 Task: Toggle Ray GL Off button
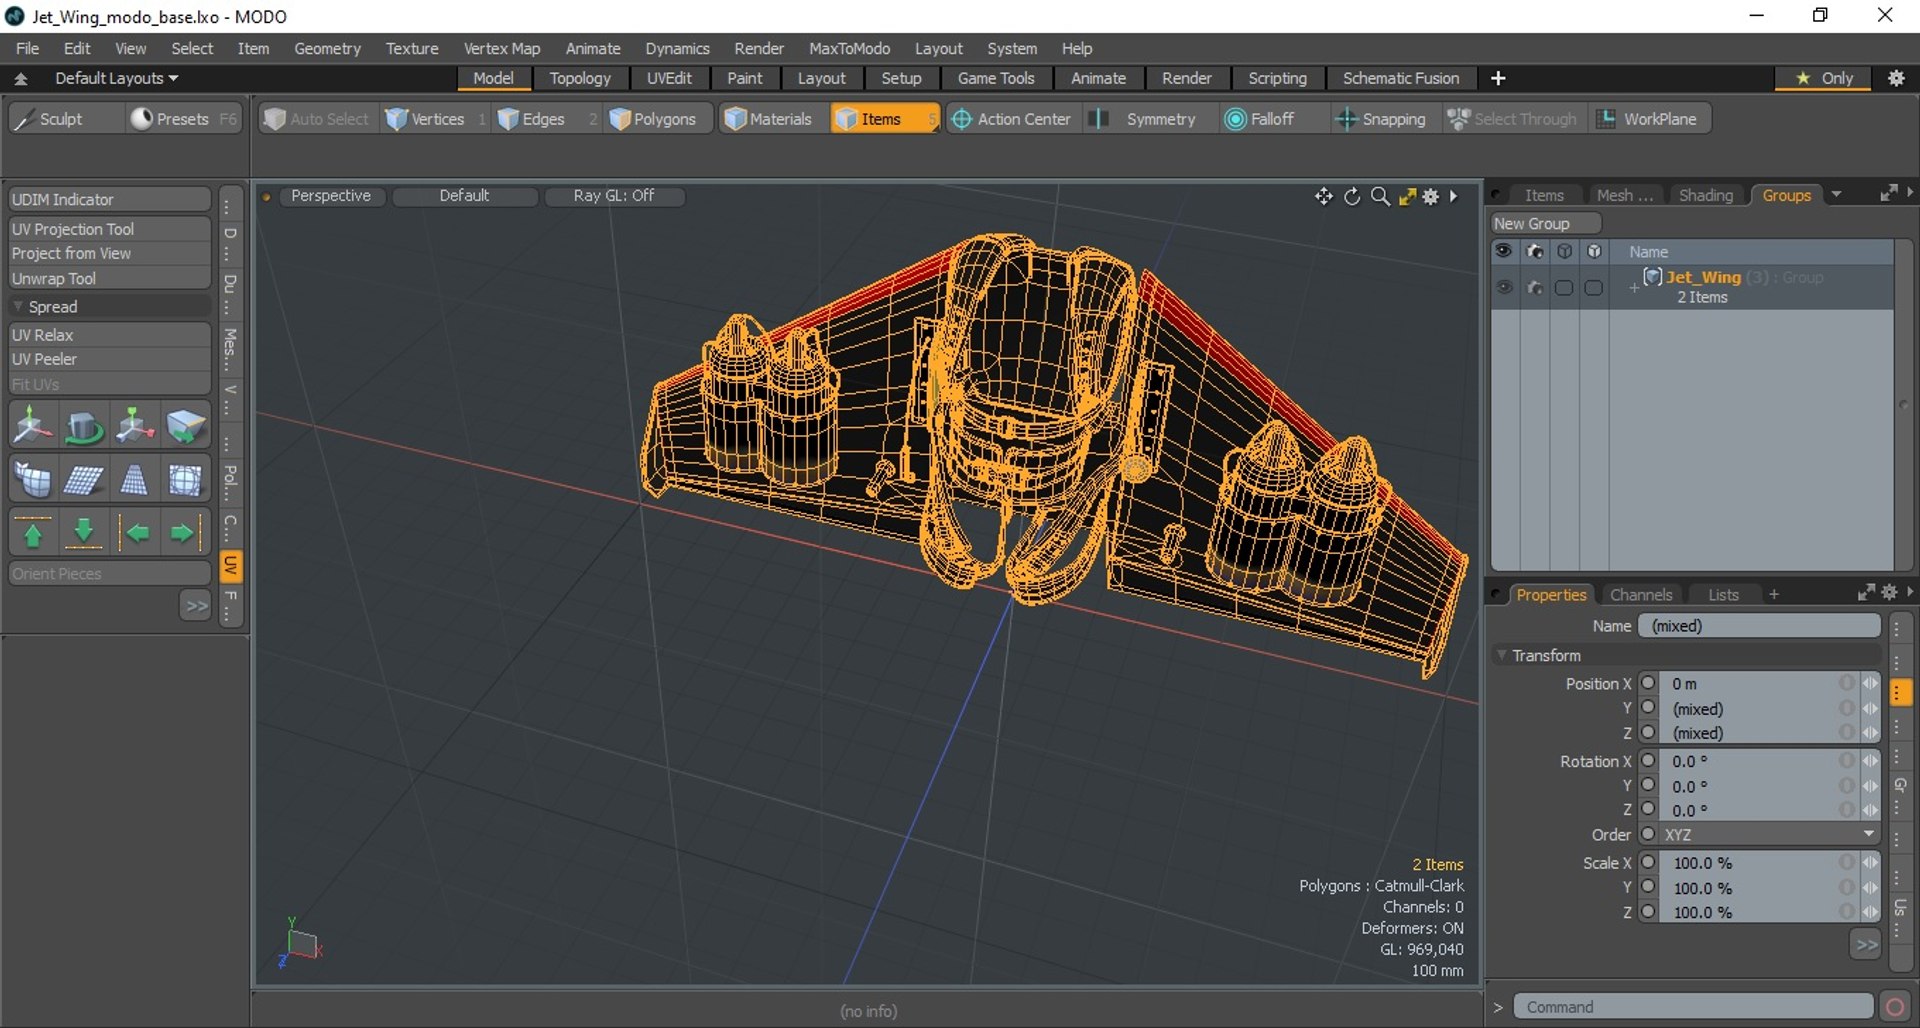pyautogui.click(x=614, y=196)
